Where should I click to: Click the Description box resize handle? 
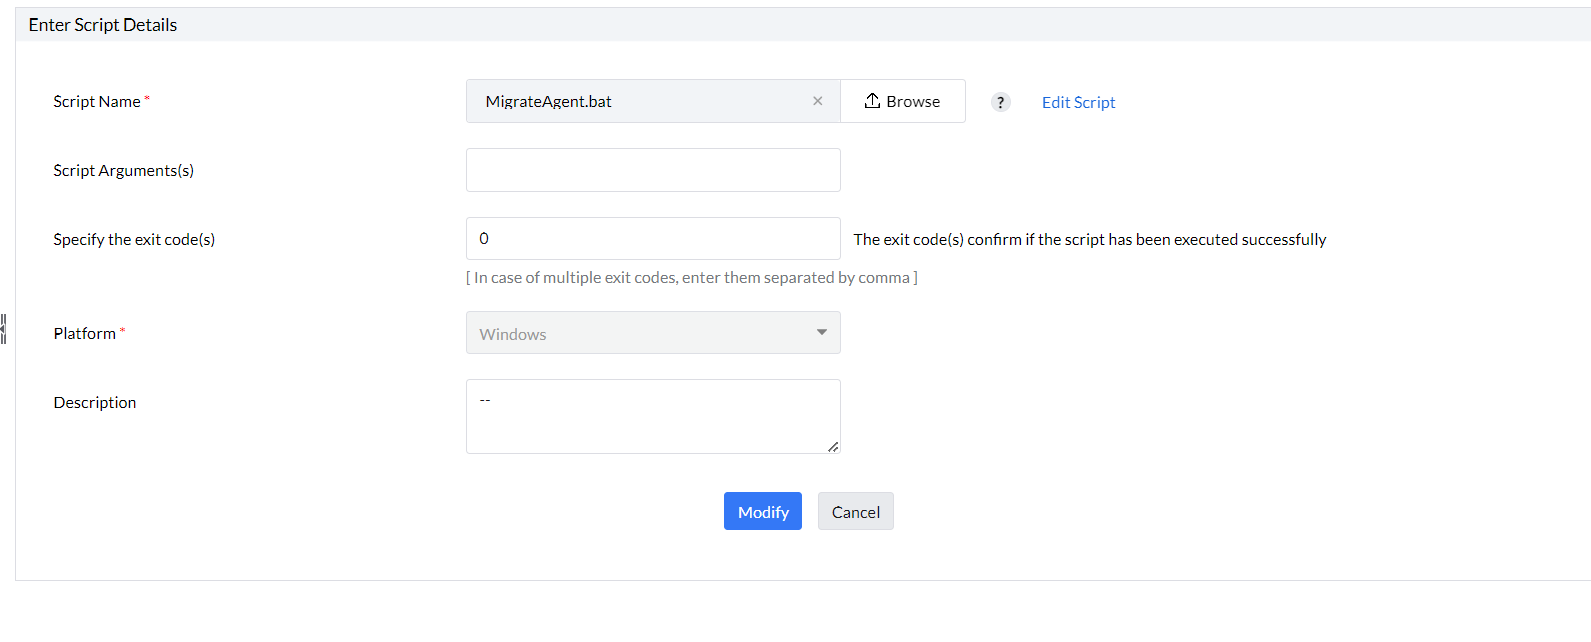(x=833, y=446)
